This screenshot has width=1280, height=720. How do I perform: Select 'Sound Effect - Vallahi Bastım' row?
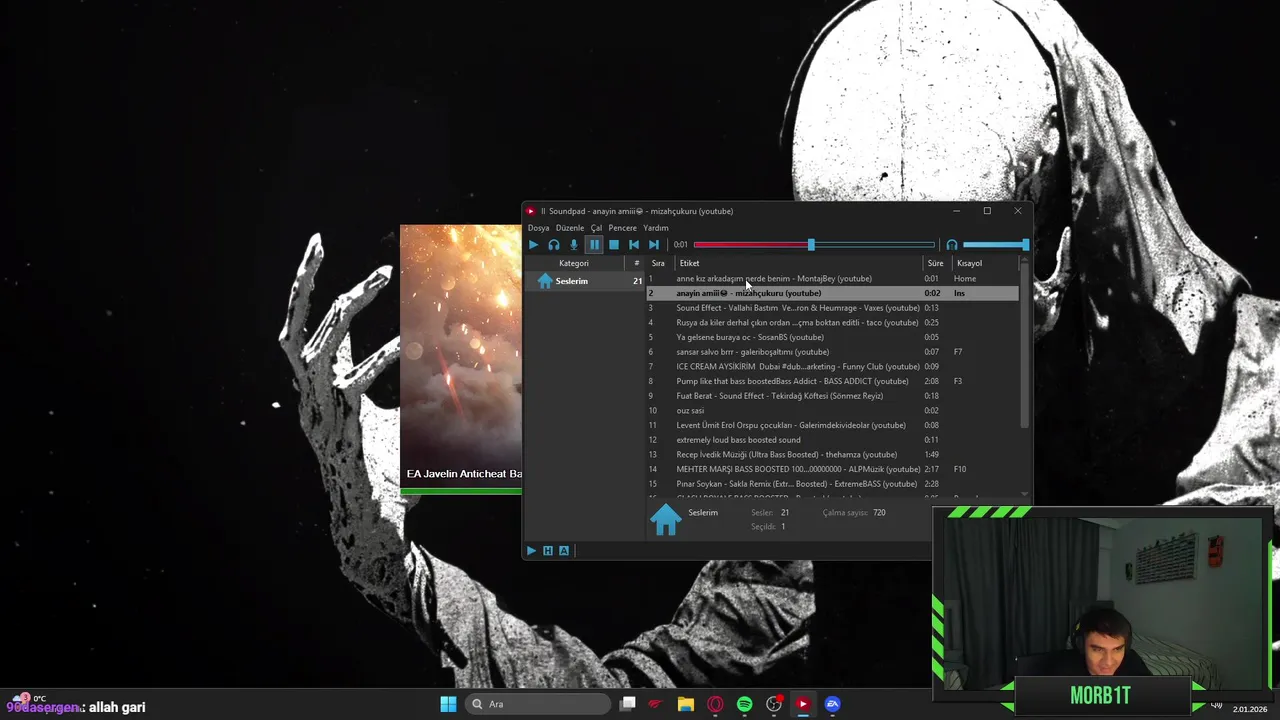click(832, 308)
